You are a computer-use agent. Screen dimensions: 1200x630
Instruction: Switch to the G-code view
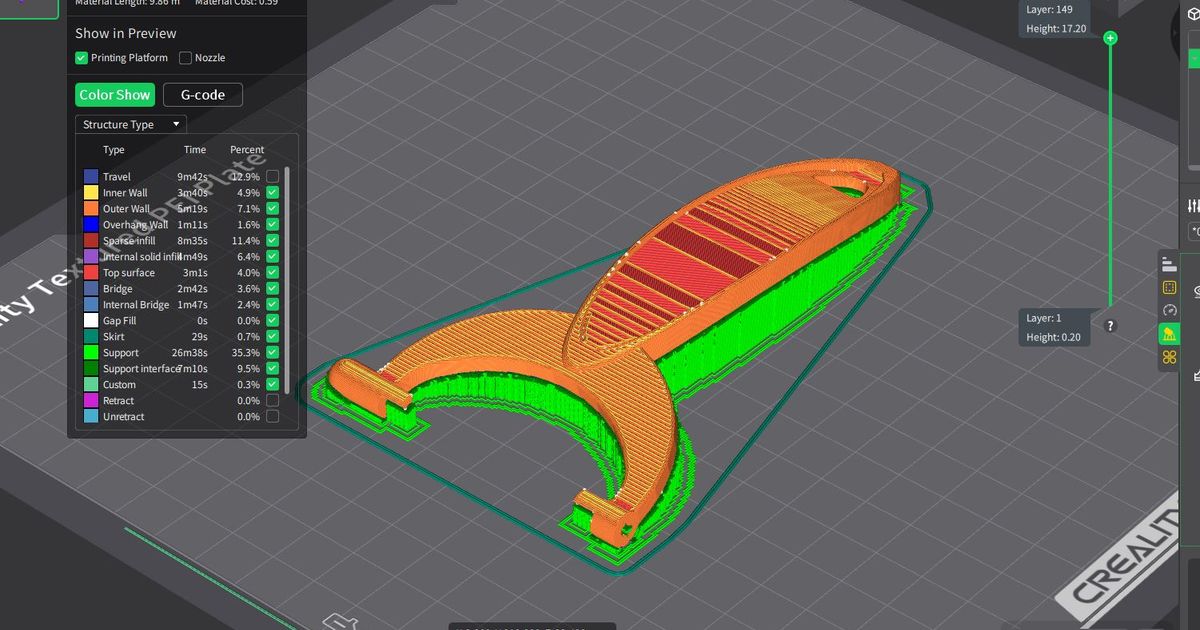[x=202, y=94]
